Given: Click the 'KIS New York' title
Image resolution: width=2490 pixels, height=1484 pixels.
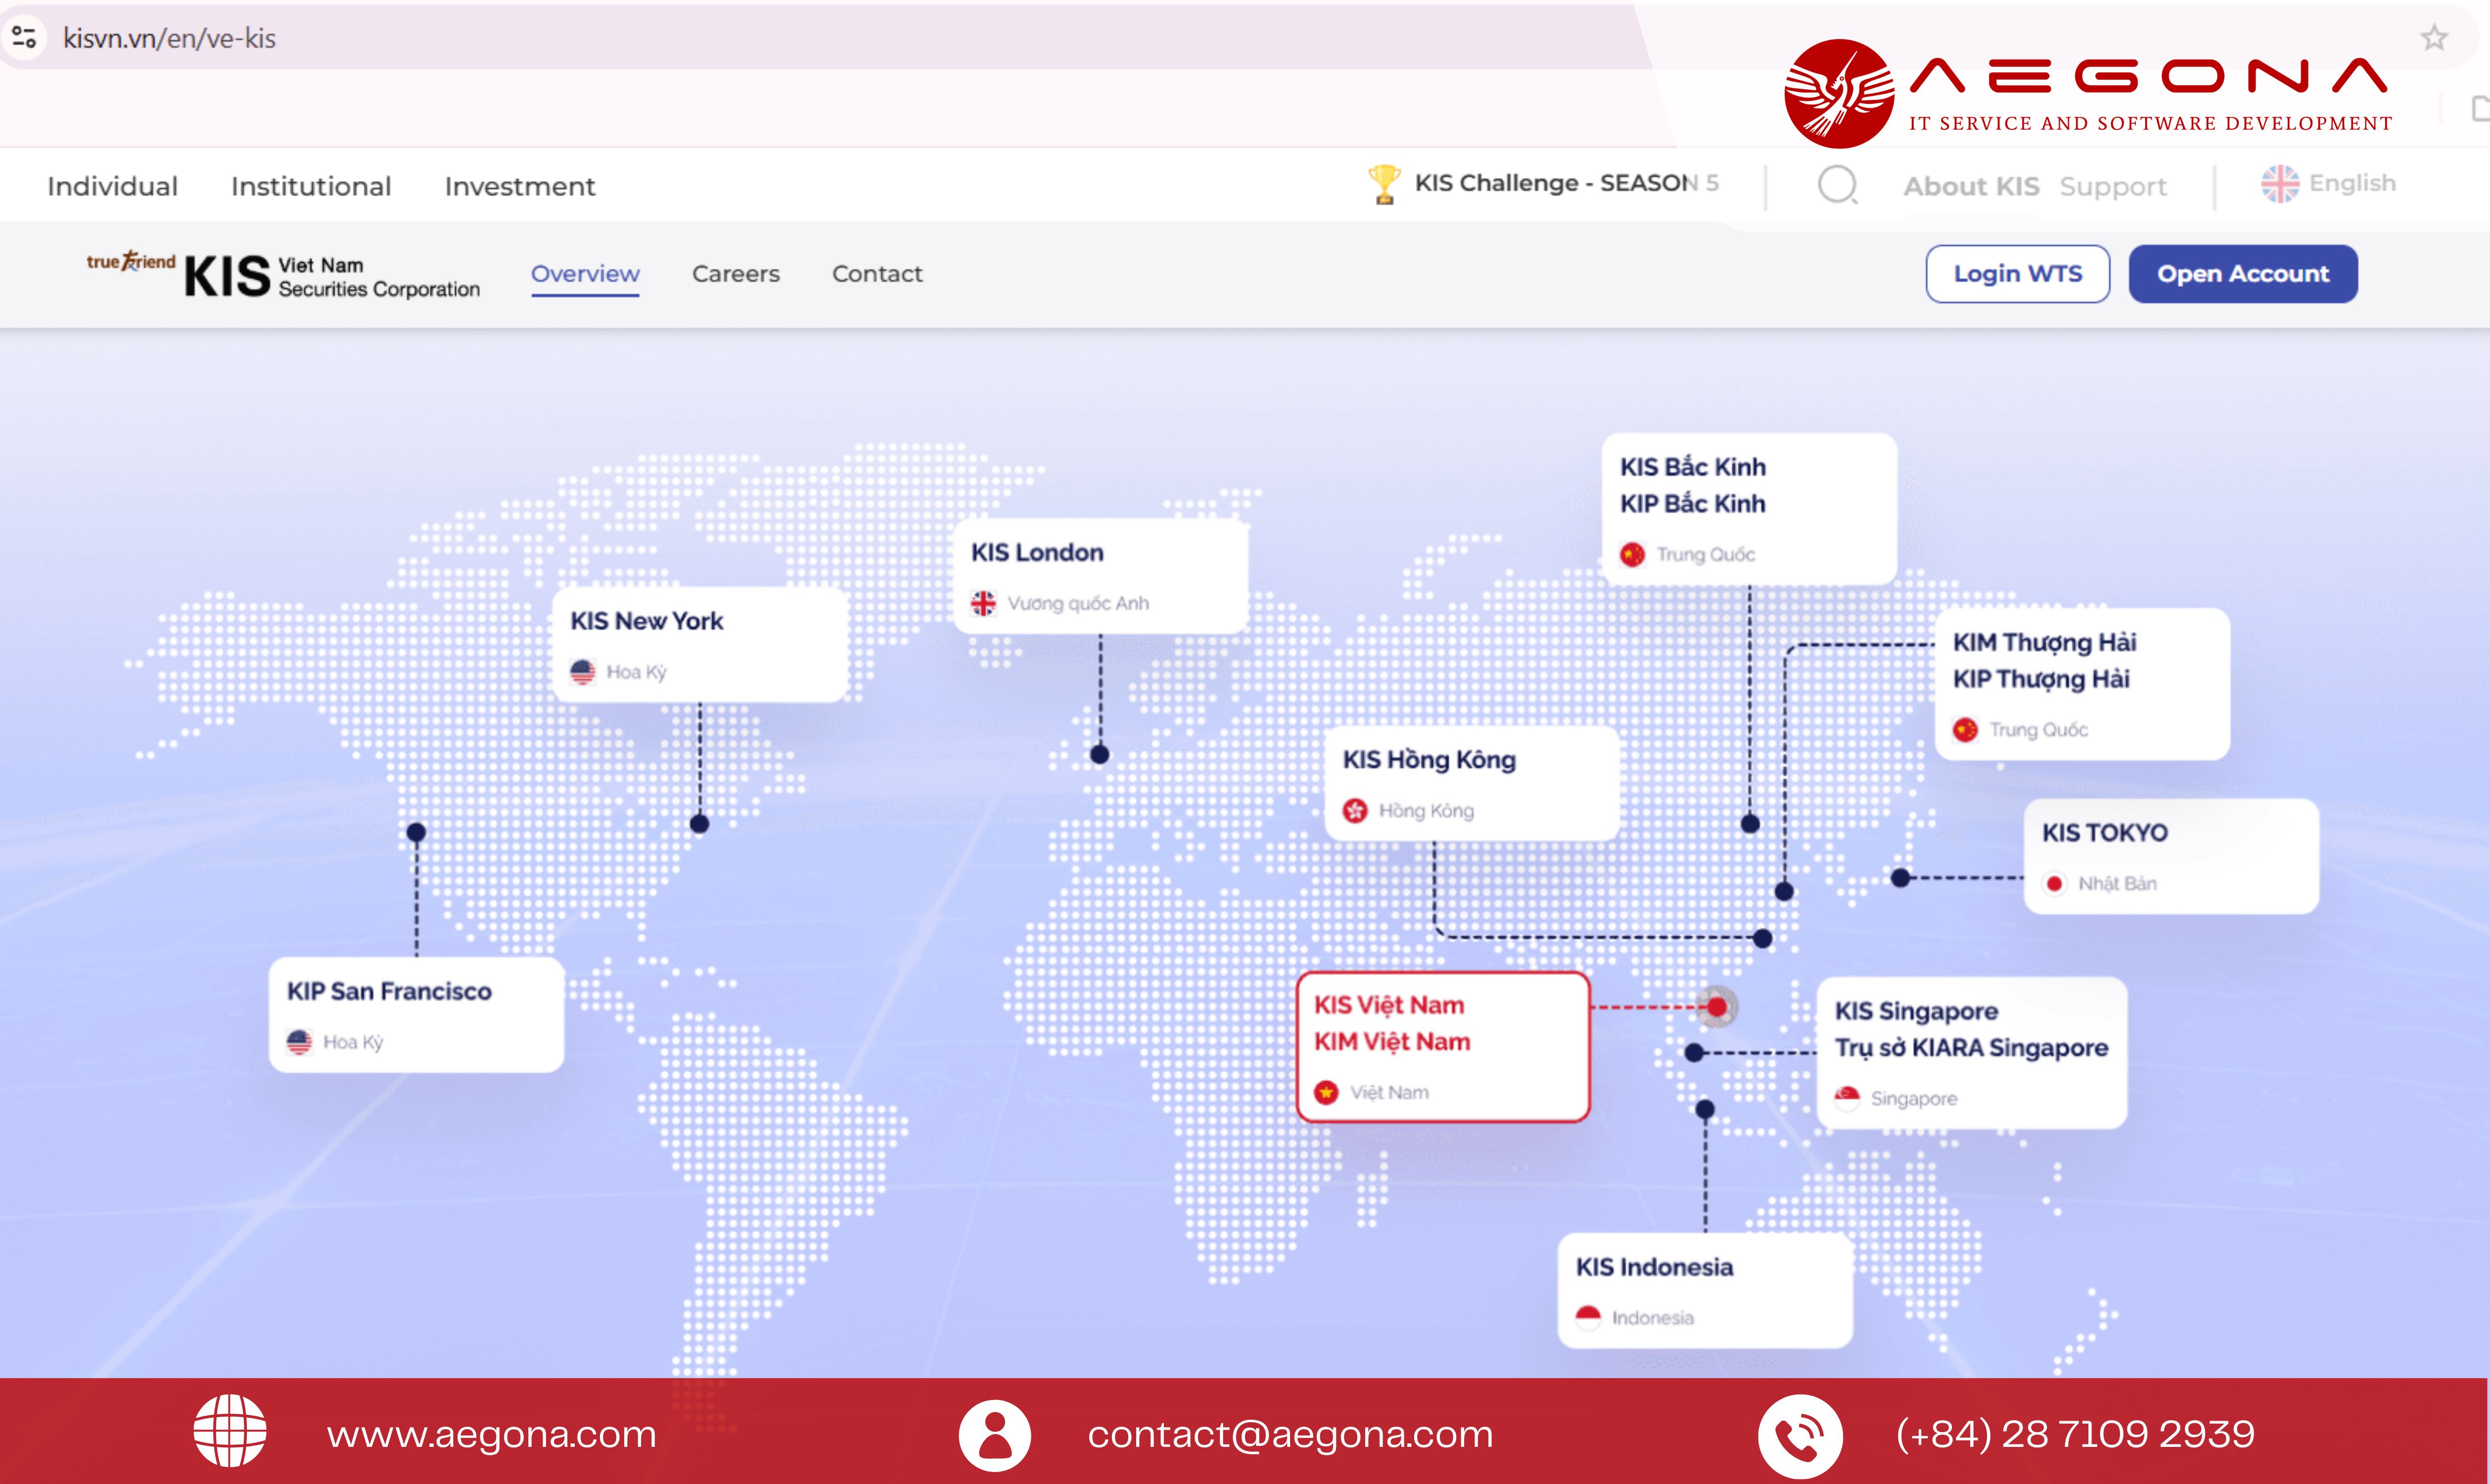Looking at the screenshot, I should 647,622.
